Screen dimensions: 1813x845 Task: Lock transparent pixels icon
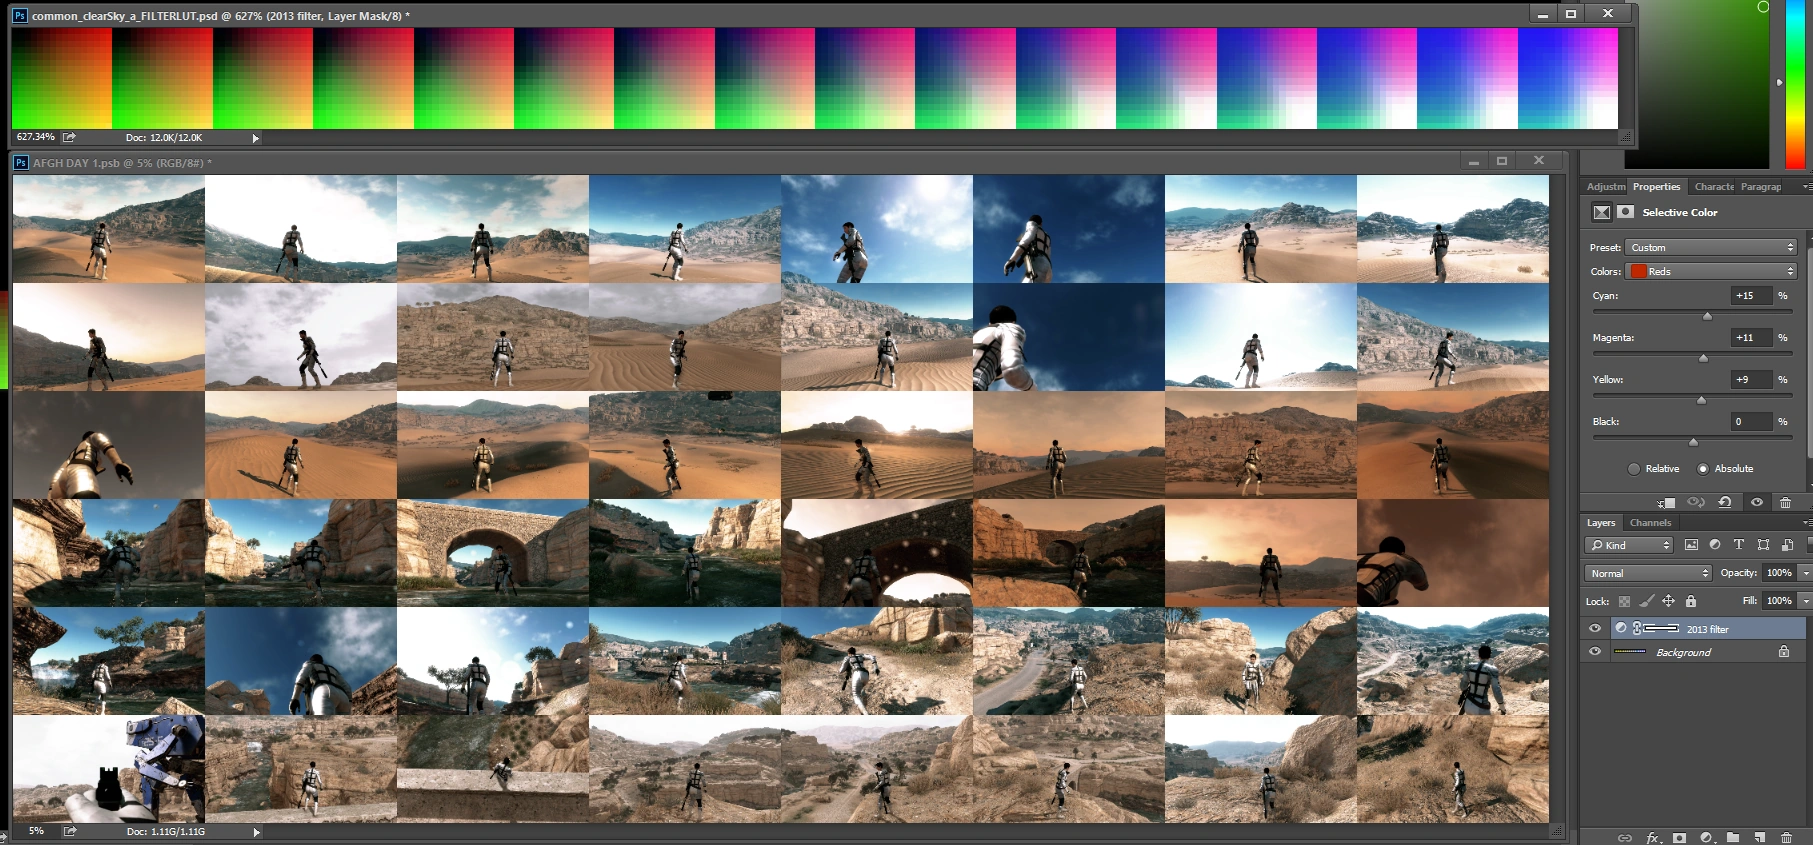(x=1624, y=601)
